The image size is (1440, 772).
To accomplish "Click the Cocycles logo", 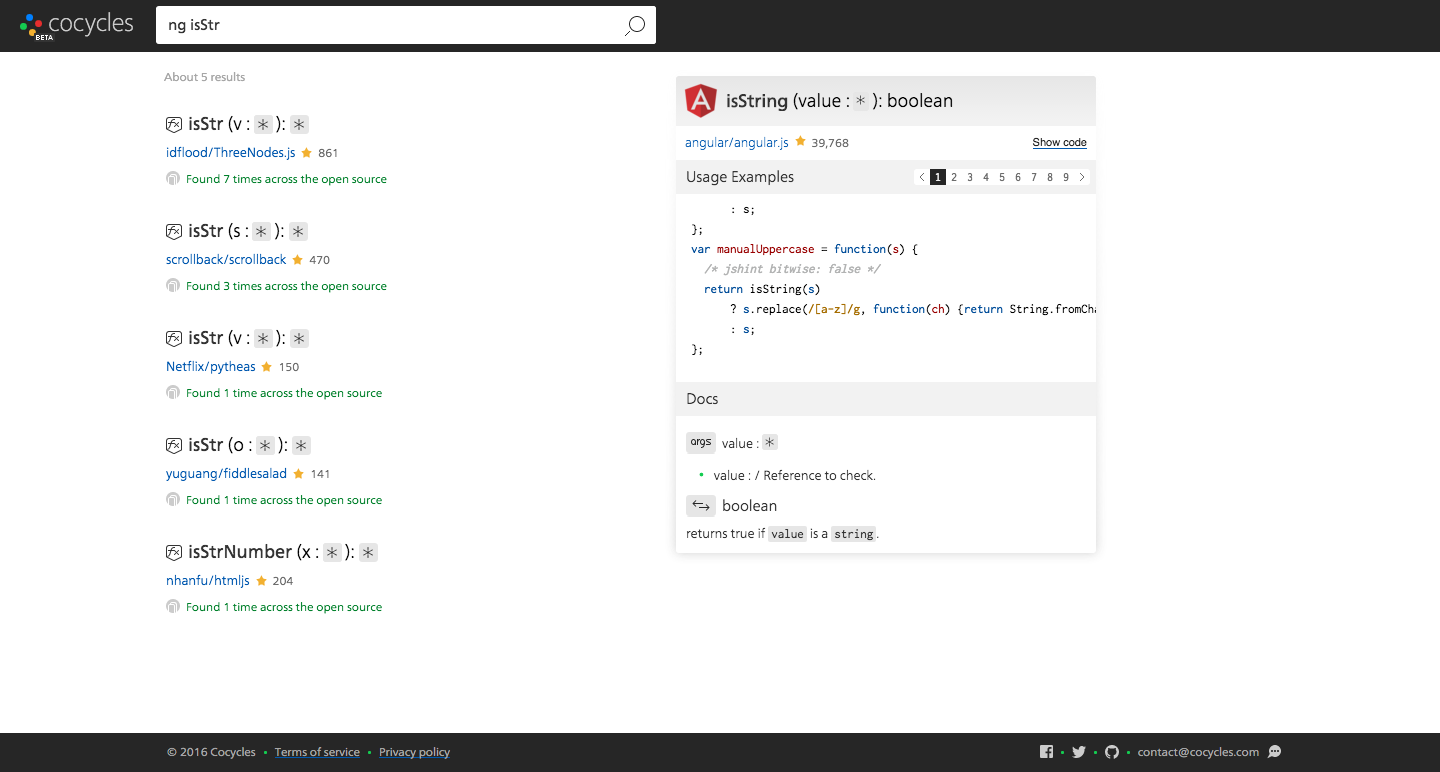I will pyautogui.click(x=75, y=24).
